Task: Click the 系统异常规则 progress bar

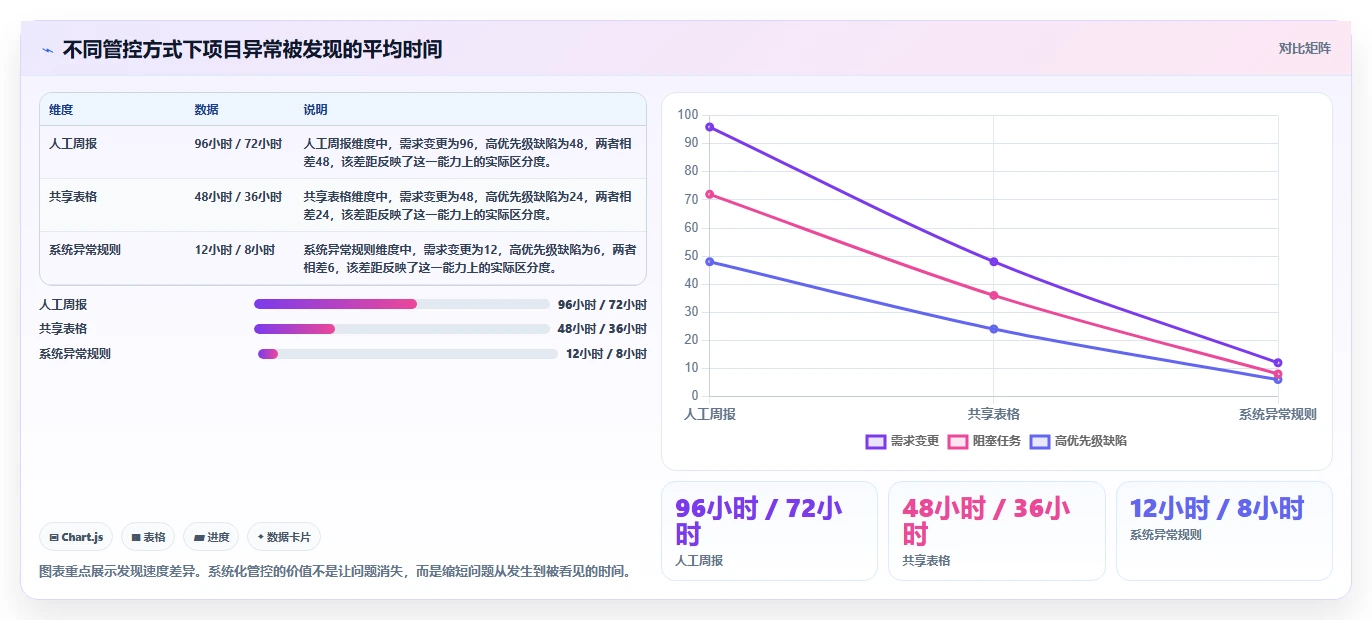Action: pyautogui.click(x=408, y=354)
